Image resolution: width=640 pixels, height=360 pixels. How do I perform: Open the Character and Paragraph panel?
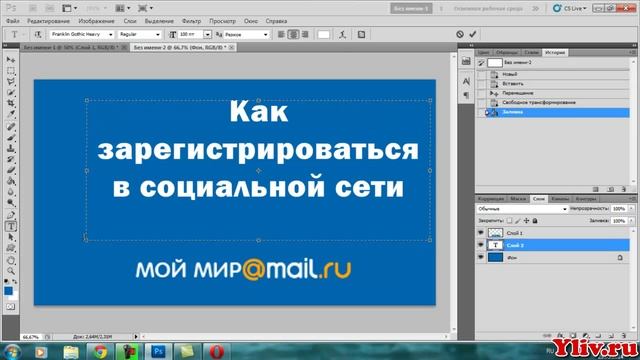pos(361,35)
